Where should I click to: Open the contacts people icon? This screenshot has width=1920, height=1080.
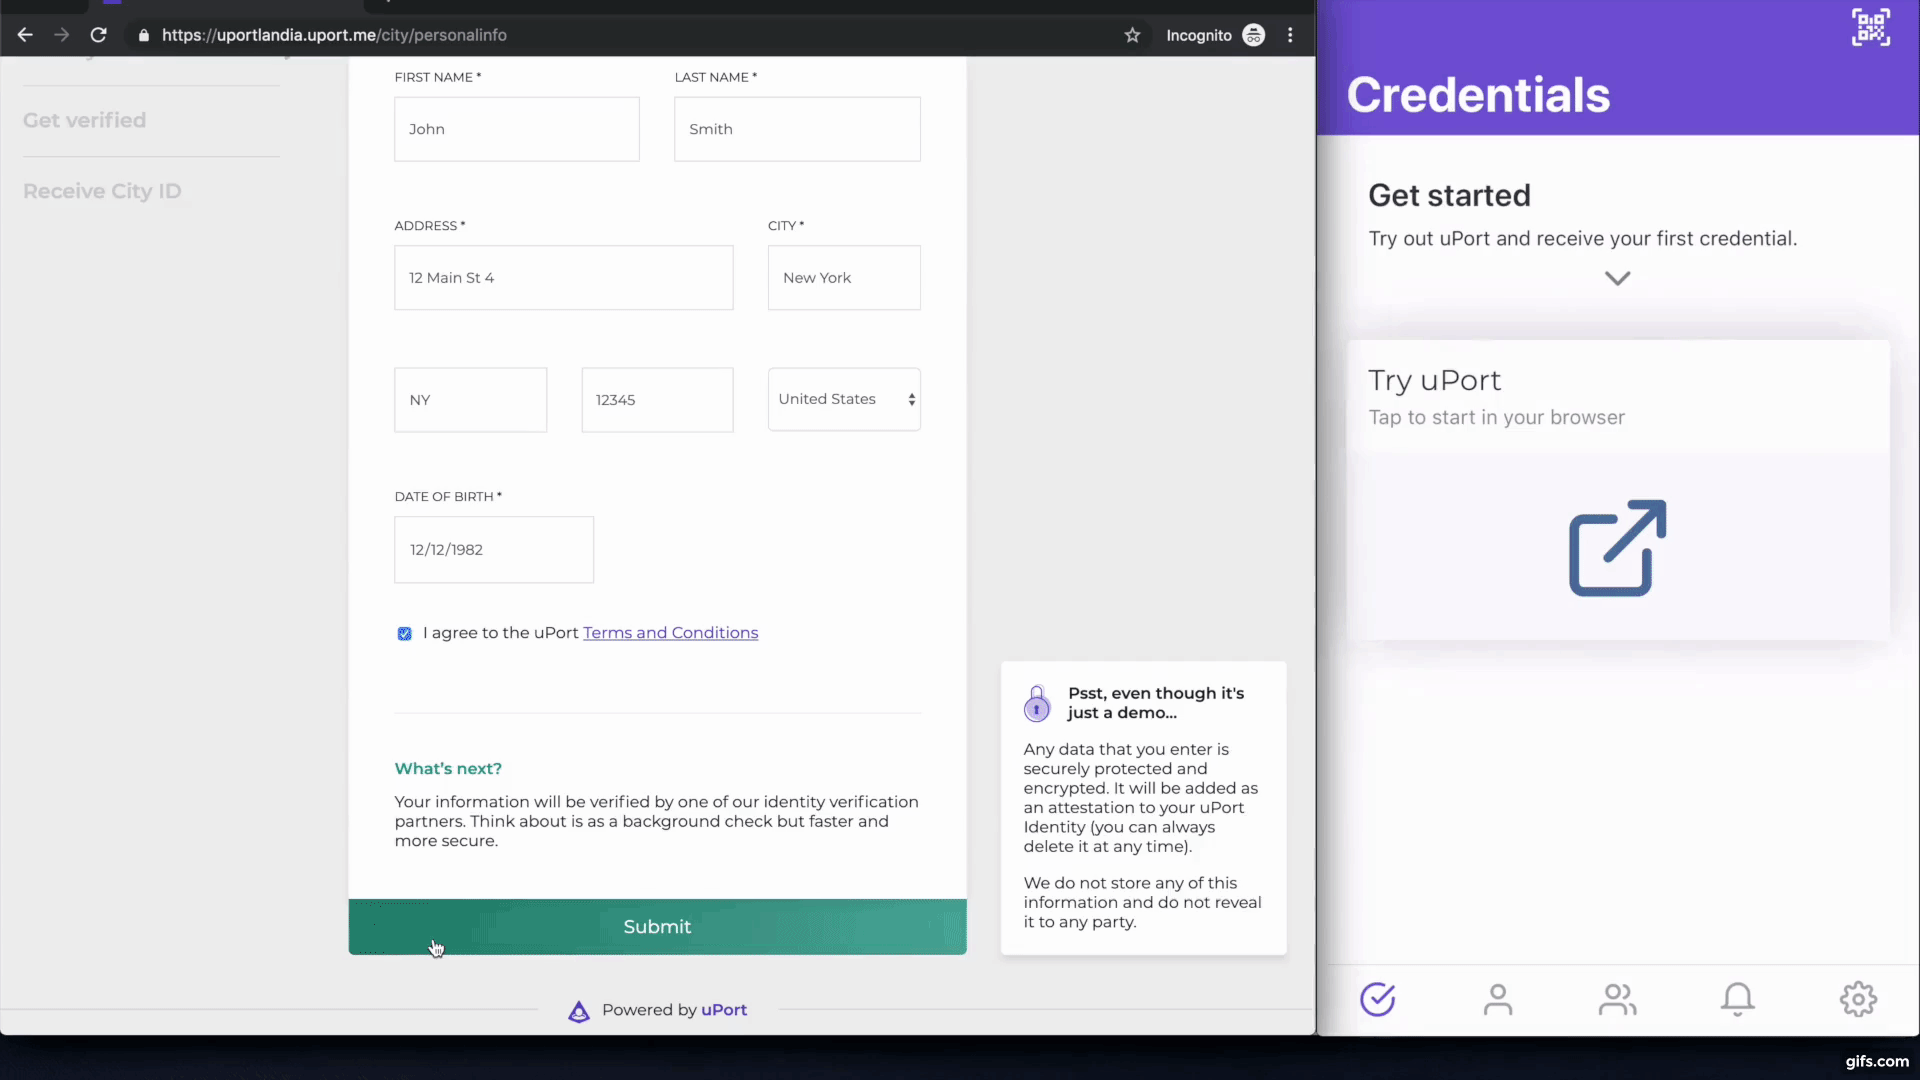click(1617, 999)
